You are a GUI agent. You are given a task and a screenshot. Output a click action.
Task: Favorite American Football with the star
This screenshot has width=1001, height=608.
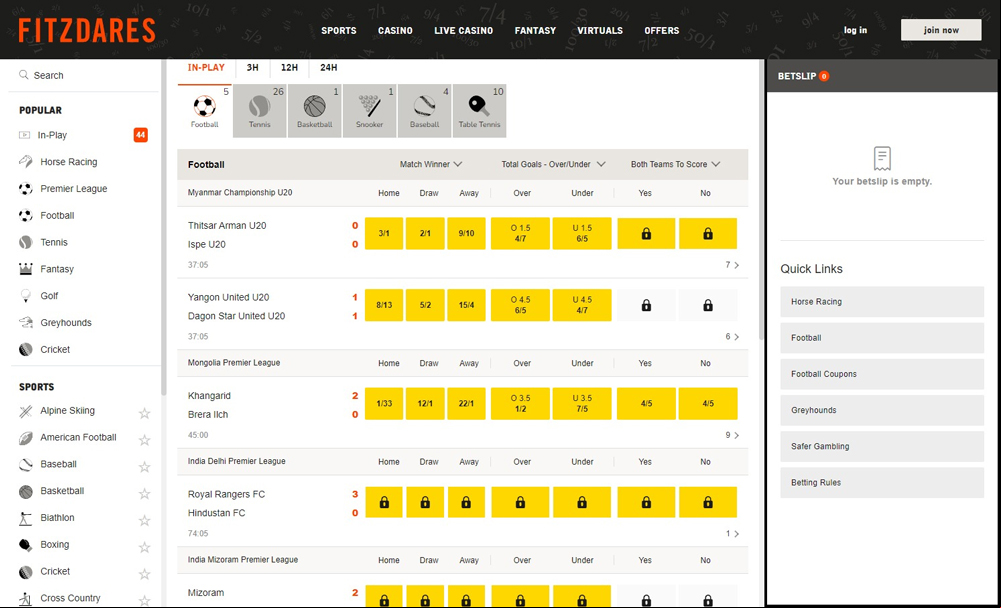pyautogui.click(x=145, y=440)
